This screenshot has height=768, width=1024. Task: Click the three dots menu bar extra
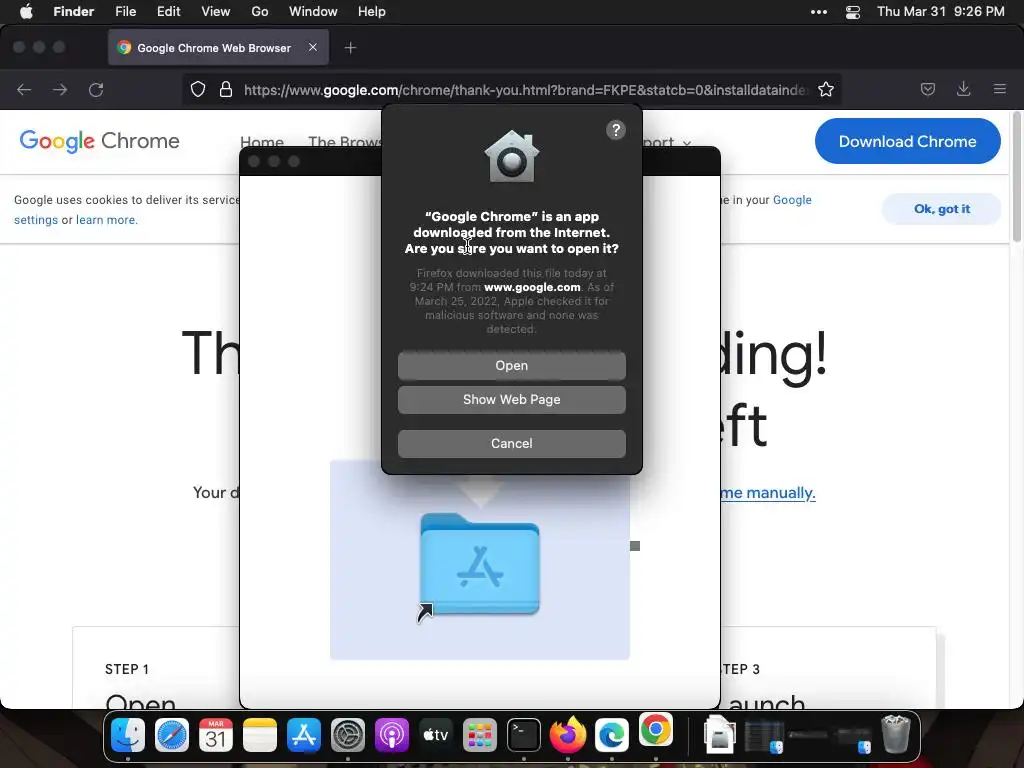(x=819, y=12)
